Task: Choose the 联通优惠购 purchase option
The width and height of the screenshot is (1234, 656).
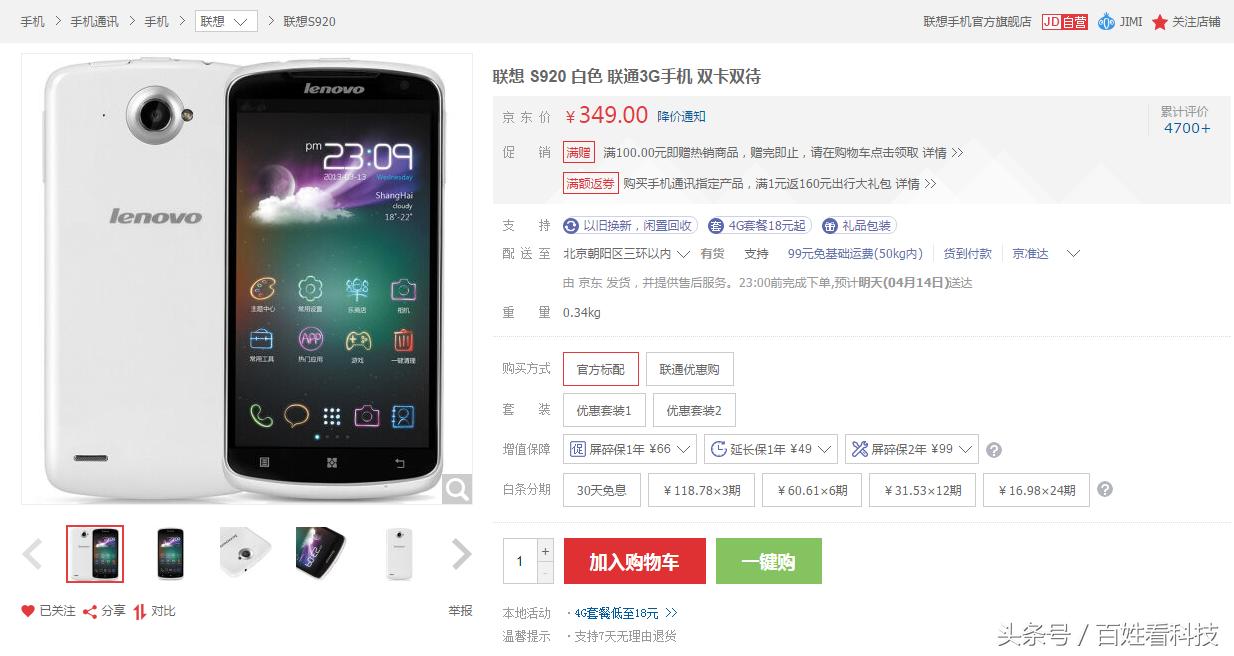Action: click(689, 369)
